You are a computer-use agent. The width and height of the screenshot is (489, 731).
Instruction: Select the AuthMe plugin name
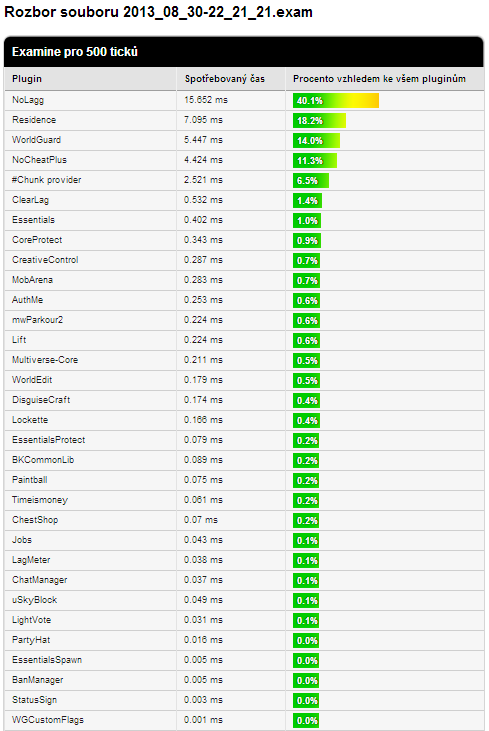click(28, 300)
